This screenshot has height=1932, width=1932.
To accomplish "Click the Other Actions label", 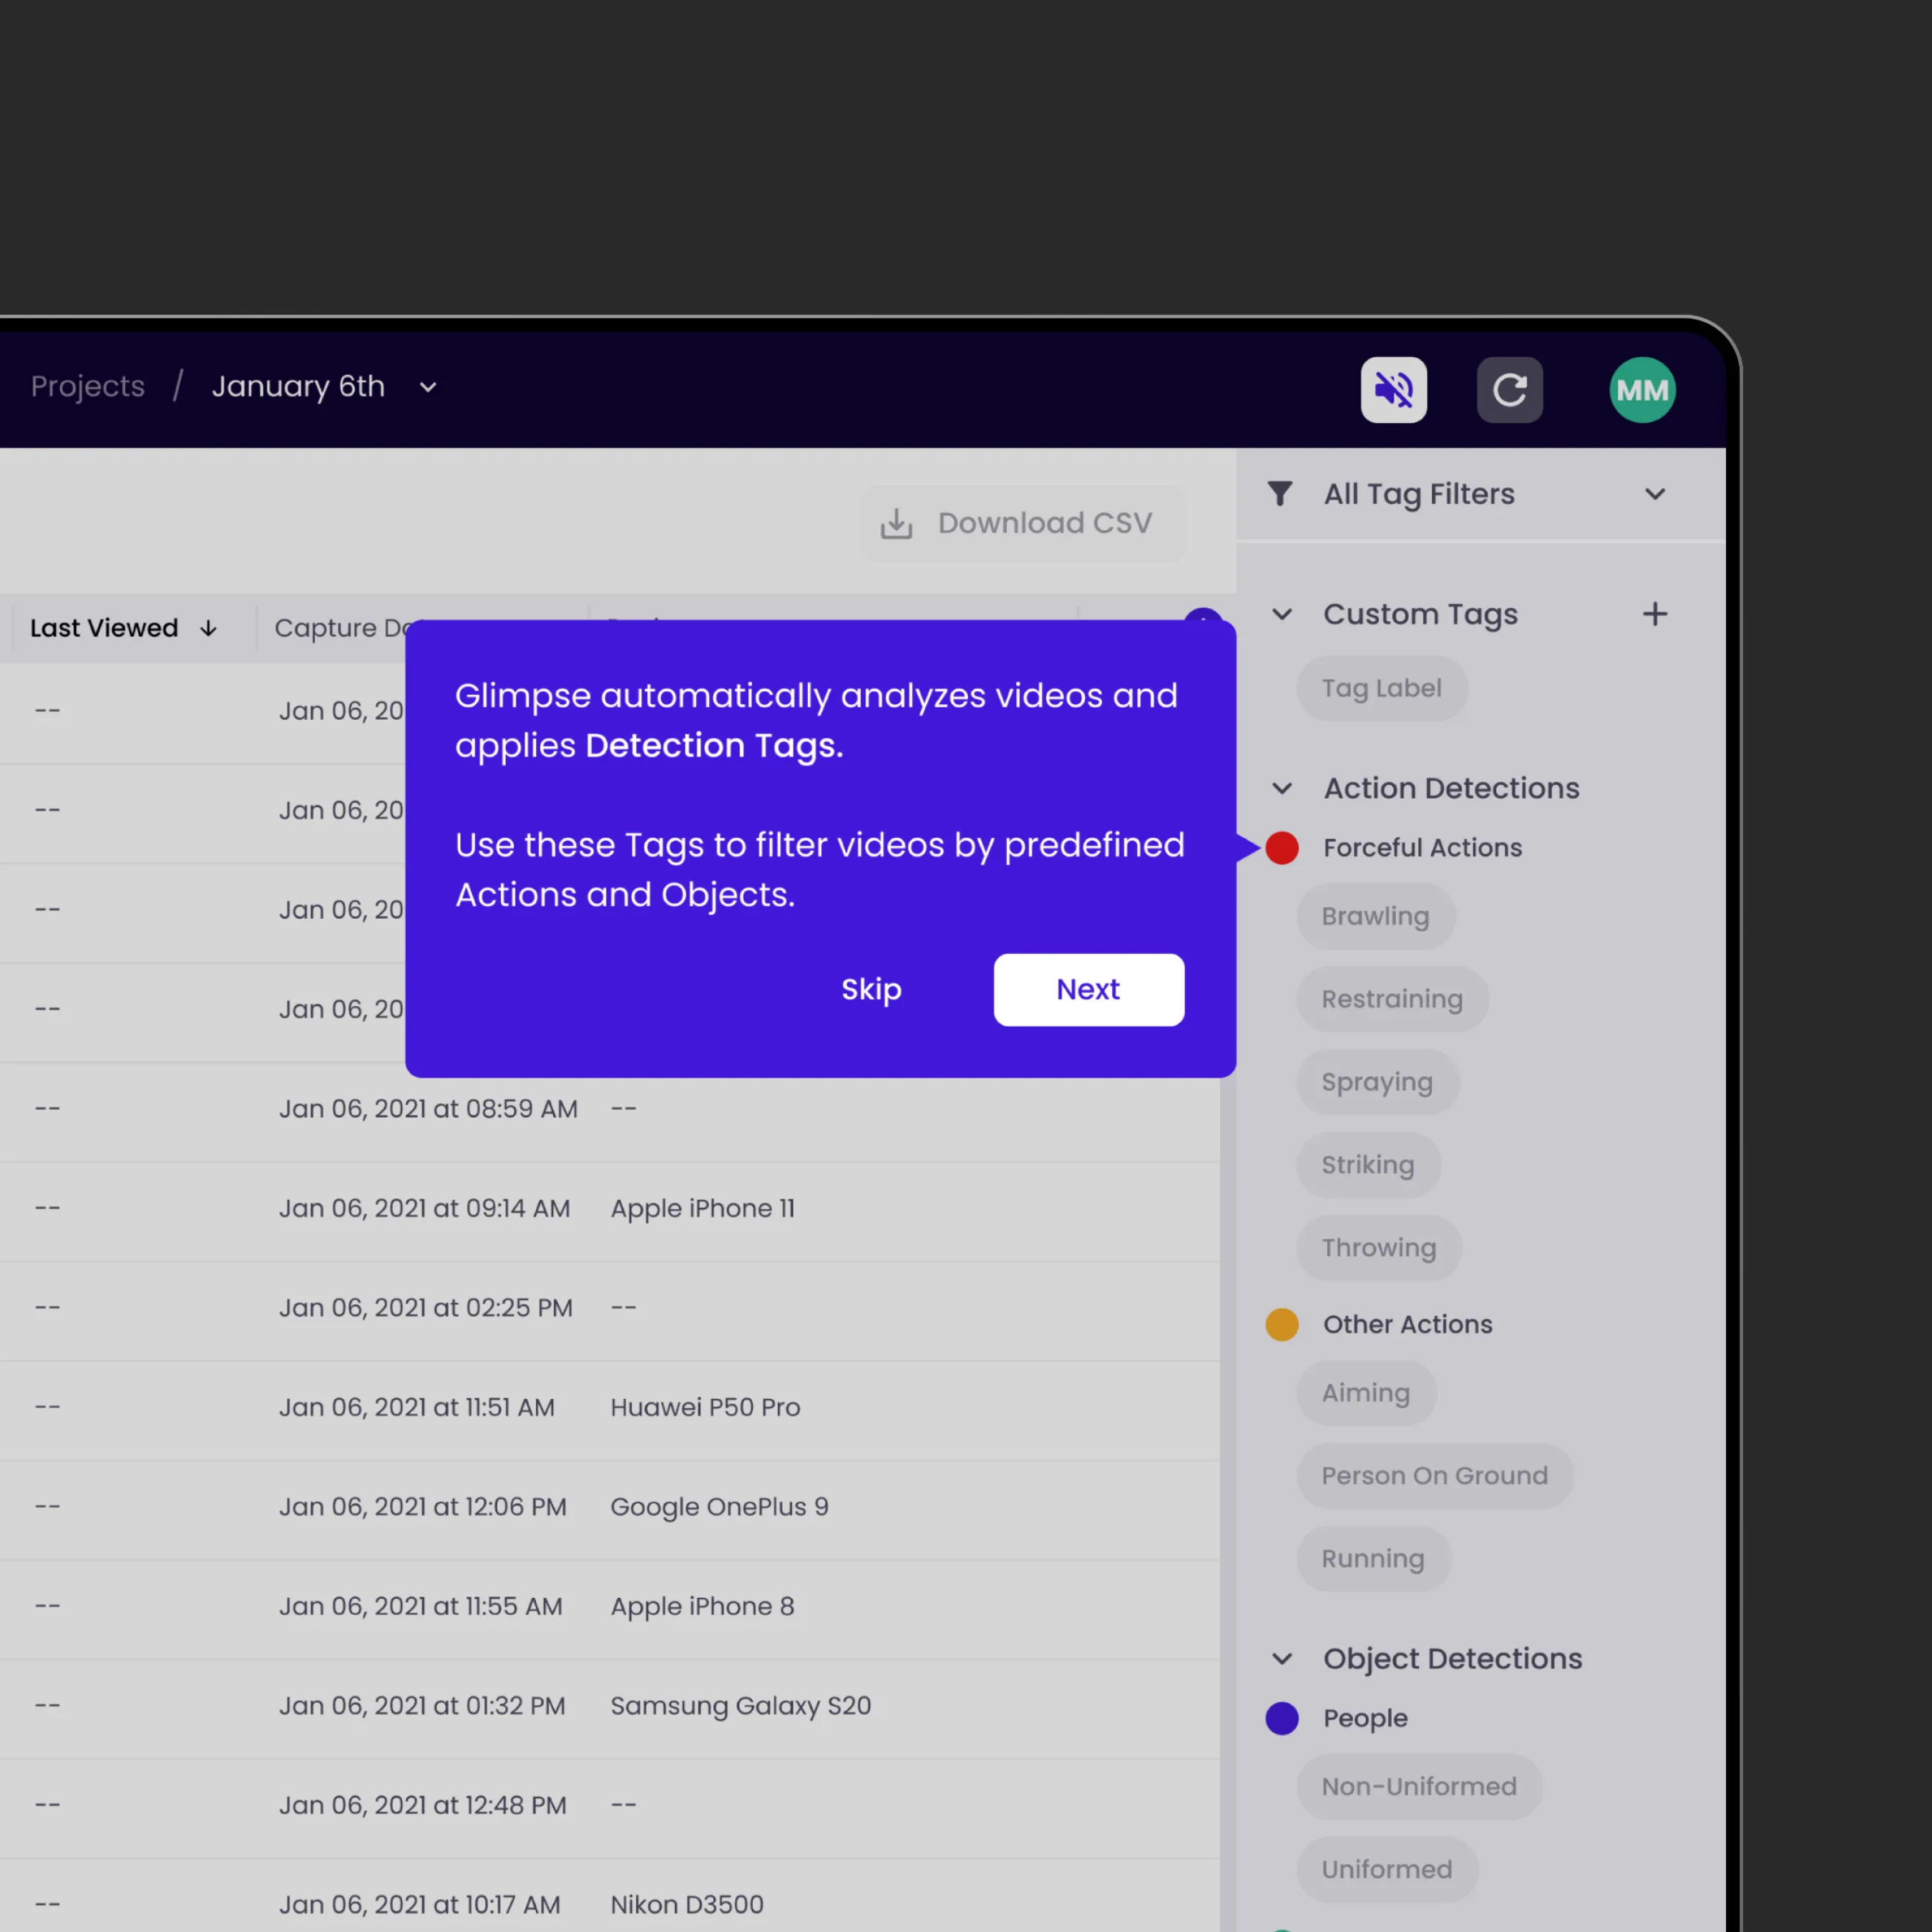I will (1407, 1324).
